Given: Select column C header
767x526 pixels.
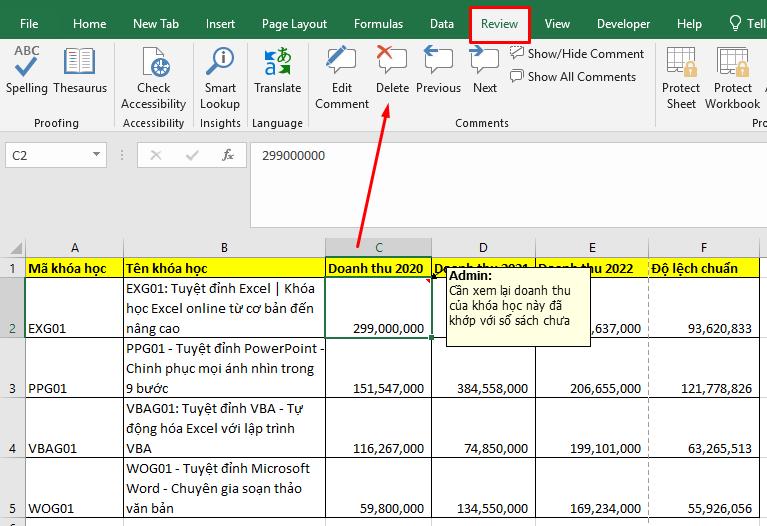Looking at the screenshot, I should 378,248.
